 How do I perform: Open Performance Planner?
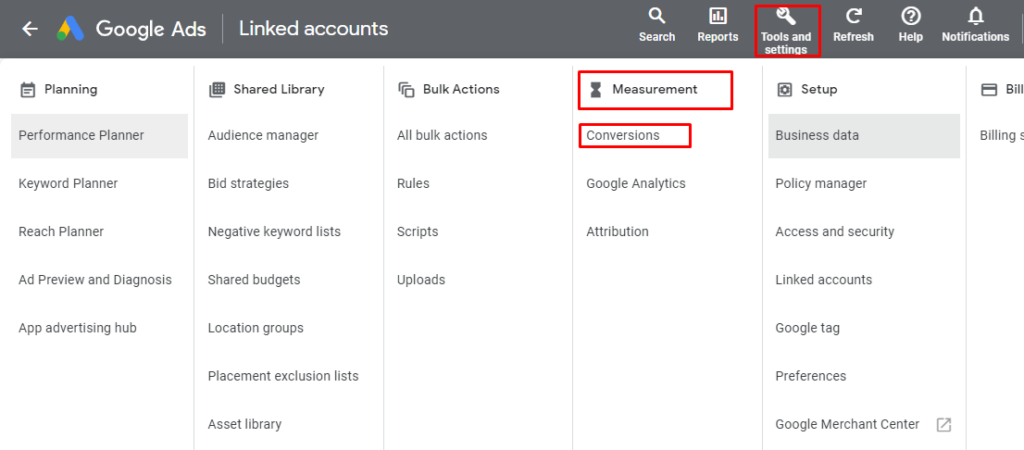coord(99,136)
